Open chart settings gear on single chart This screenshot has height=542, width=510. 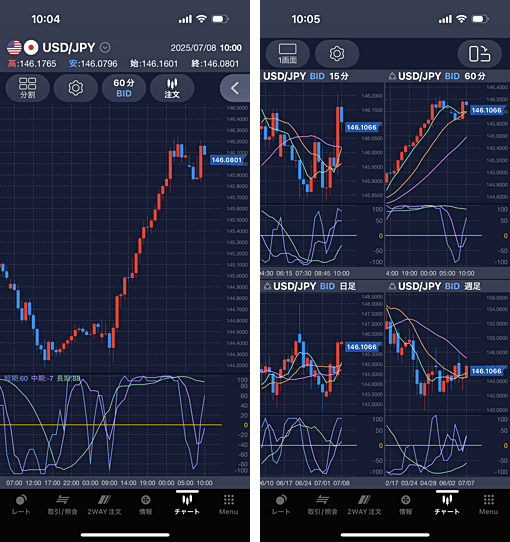click(76, 88)
